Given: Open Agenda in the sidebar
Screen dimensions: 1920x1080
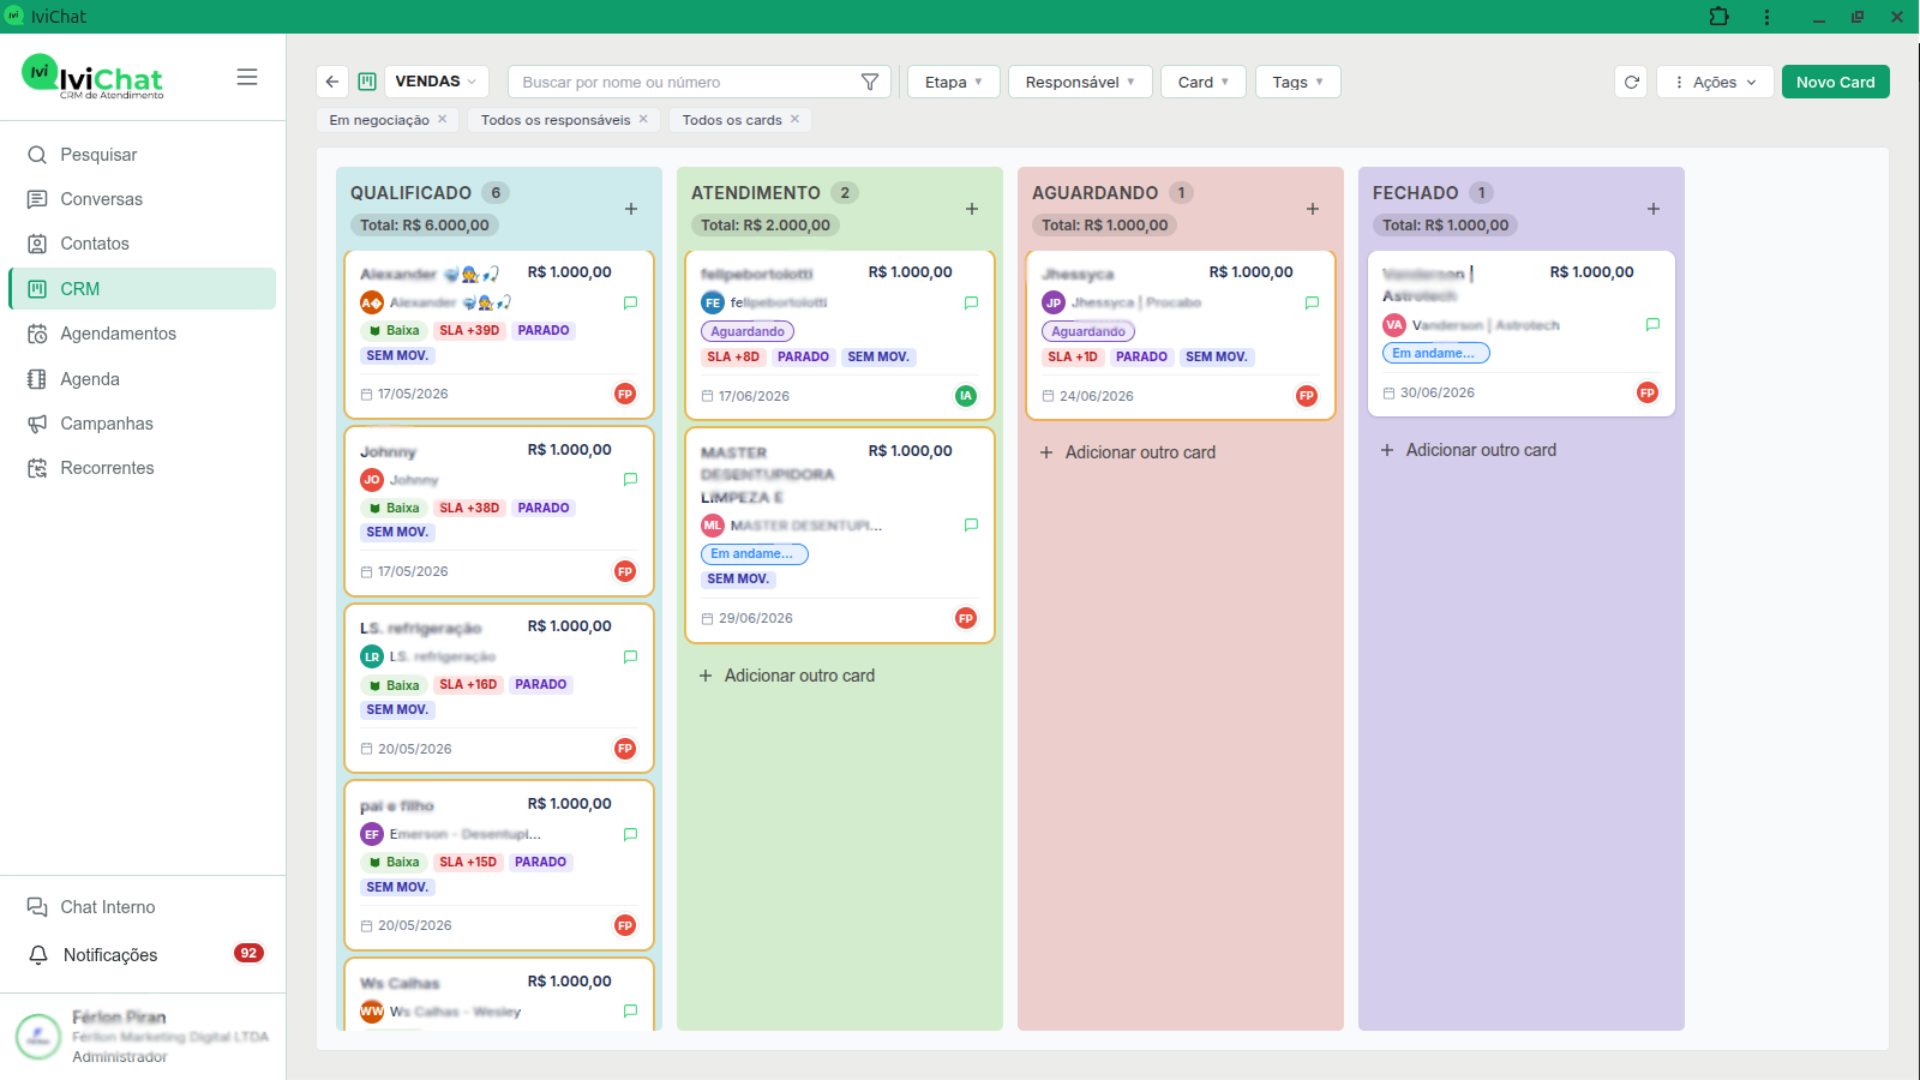Looking at the screenshot, I should tap(142, 379).
